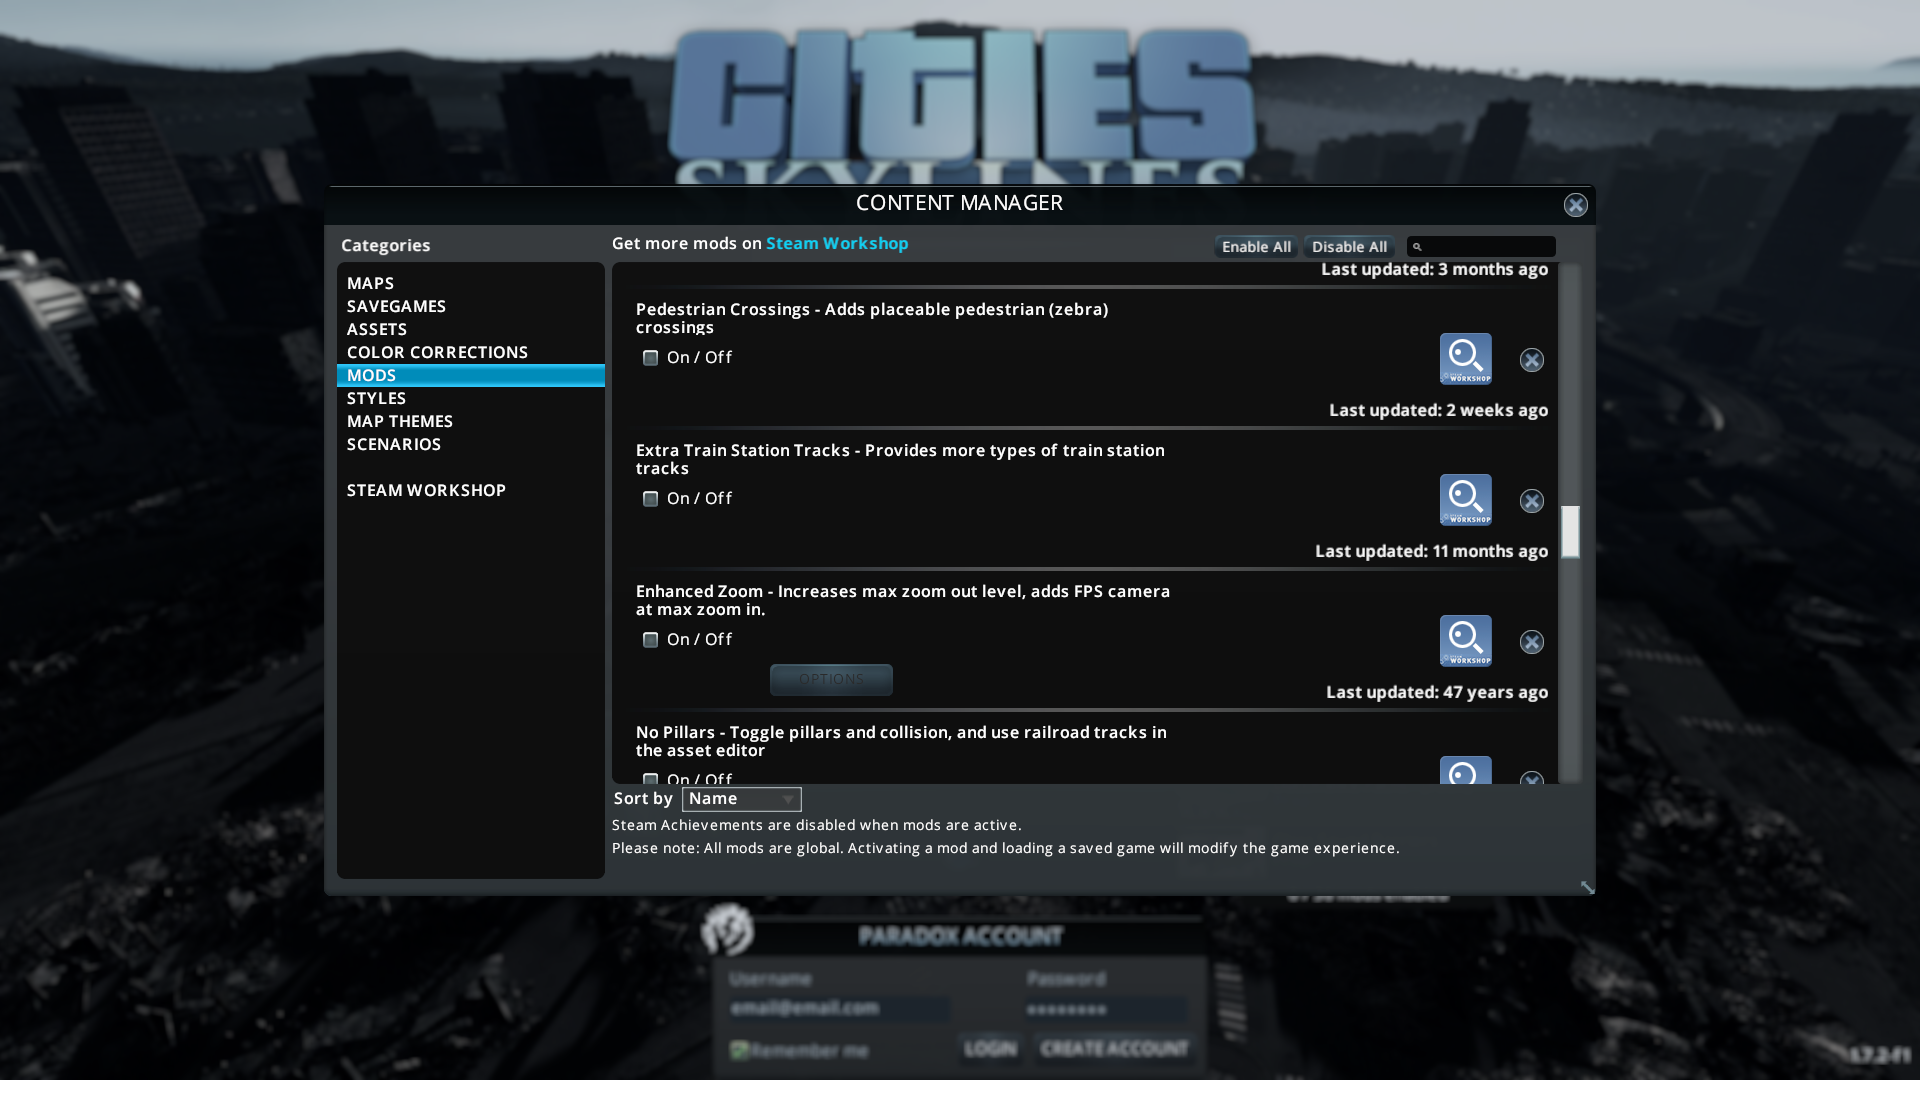This screenshot has width=1920, height=1116.
Task: Open the MAP THEMES category
Action: click(x=400, y=421)
